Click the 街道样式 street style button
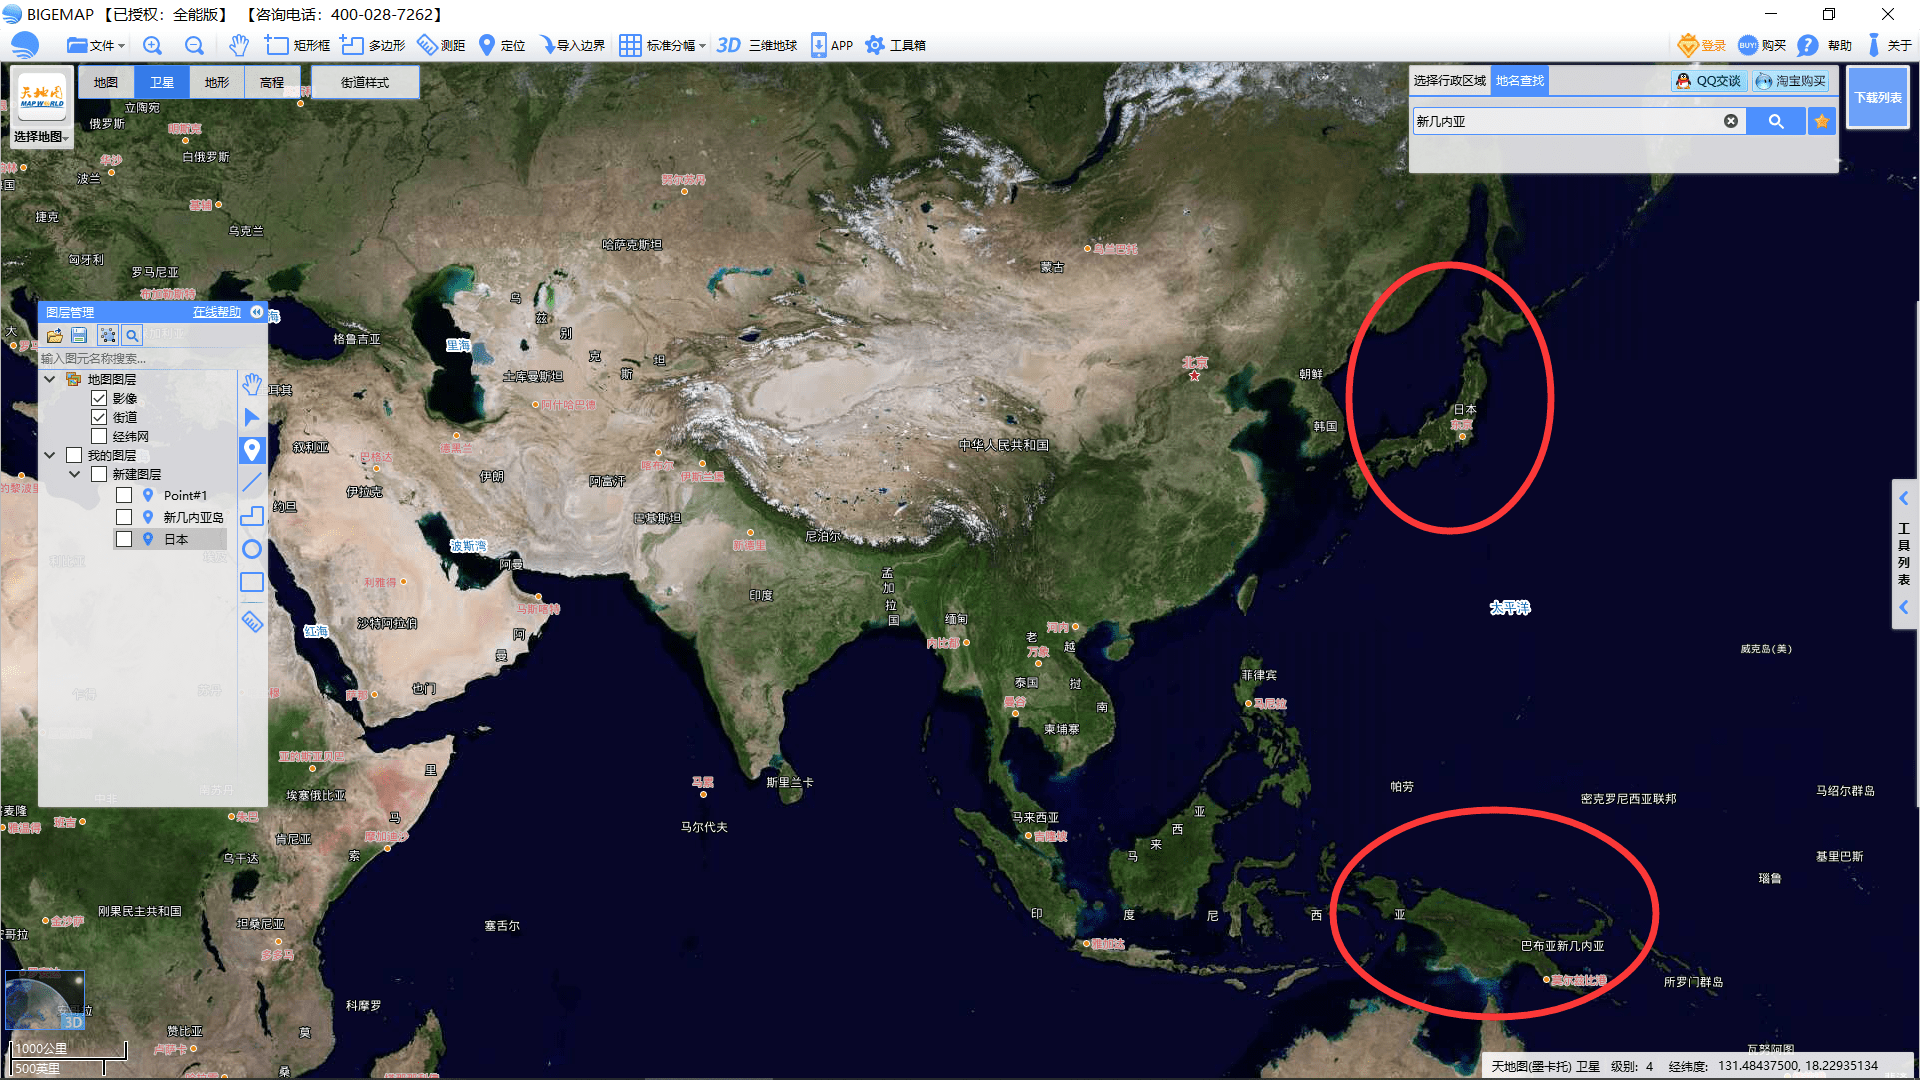 365,82
